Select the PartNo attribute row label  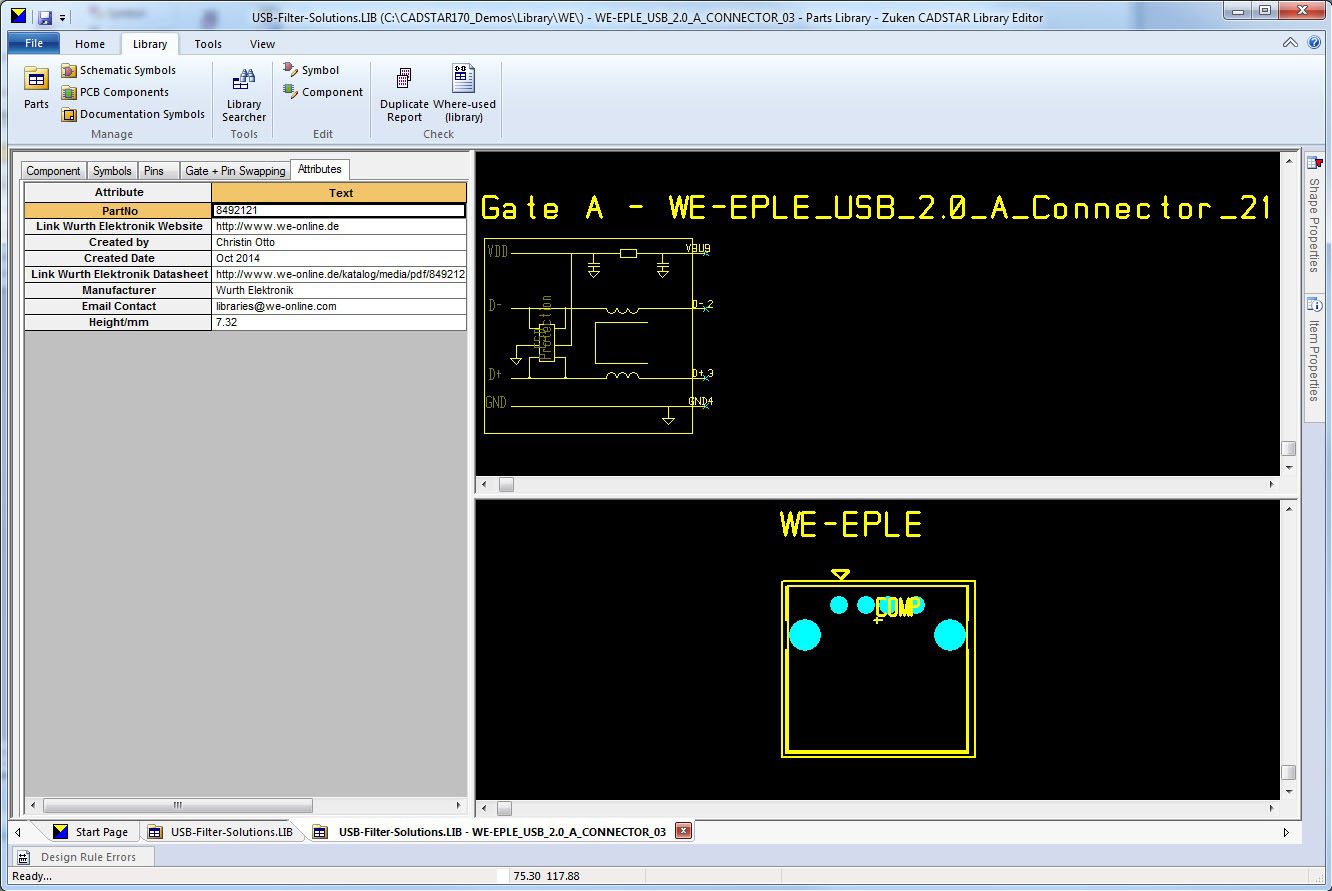click(118, 211)
